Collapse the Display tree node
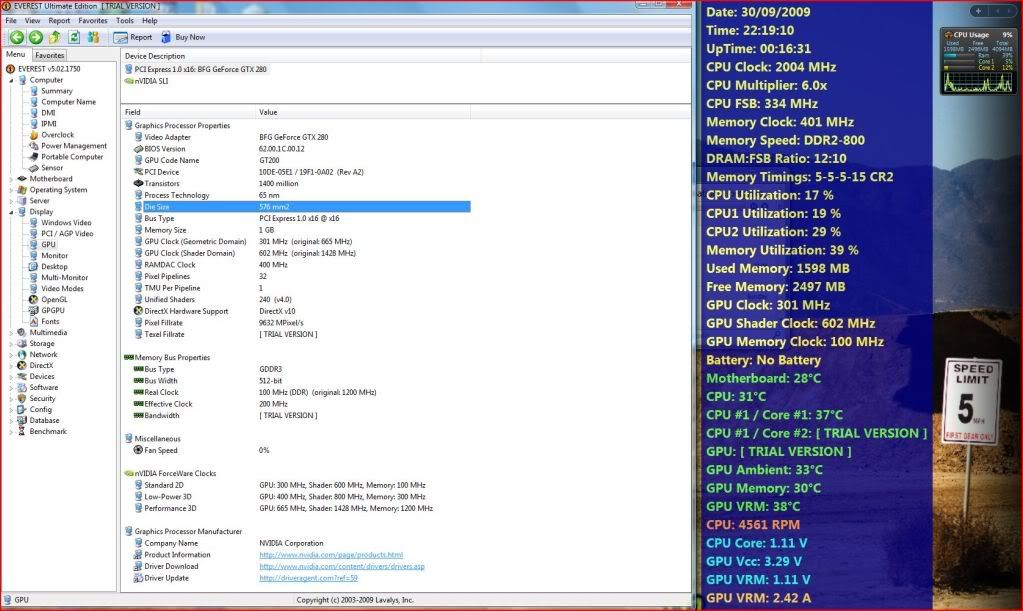Screen dimensions: 1023x611 [x=11, y=212]
